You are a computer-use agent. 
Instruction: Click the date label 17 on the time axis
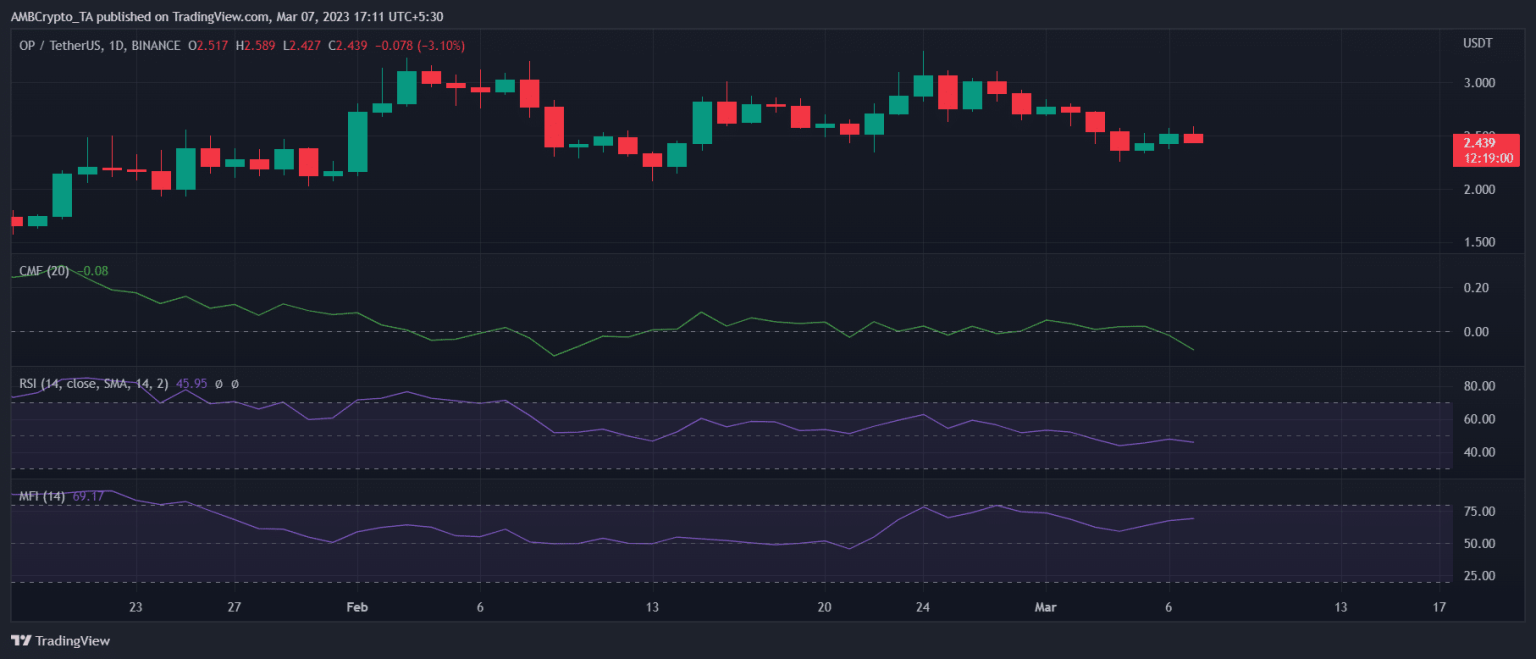(x=1440, y=607)
